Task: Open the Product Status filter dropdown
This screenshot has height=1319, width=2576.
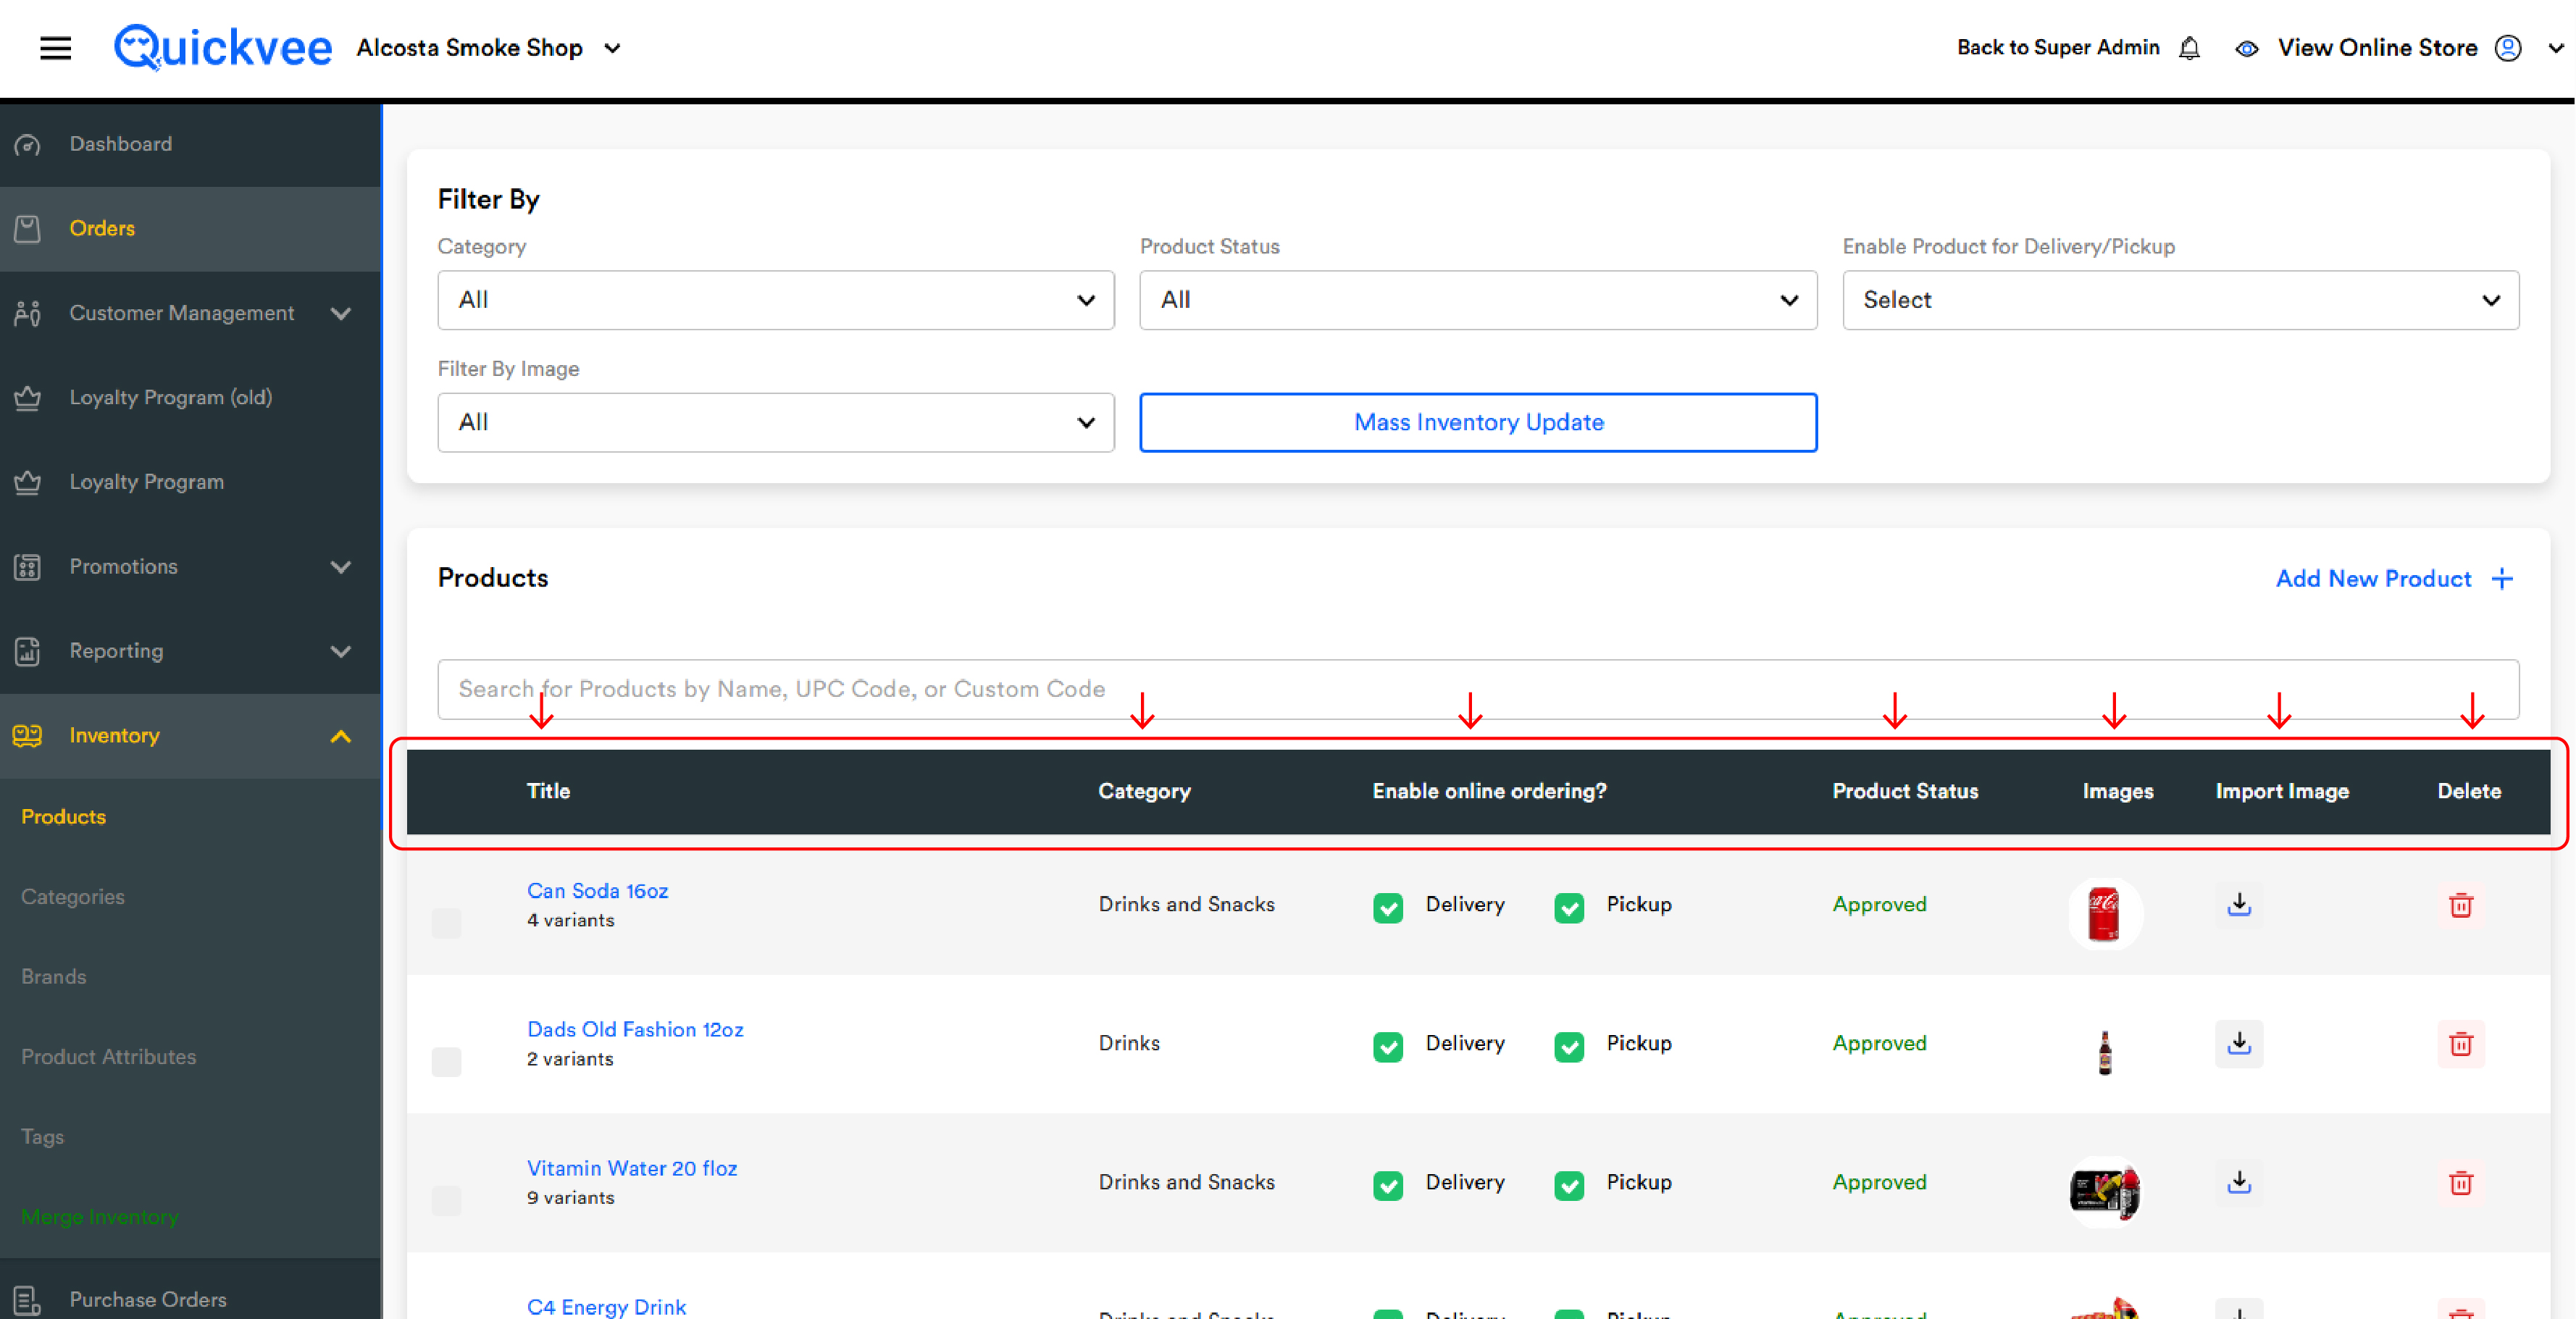Action: pyautogui.click(x=1478, y=300)
